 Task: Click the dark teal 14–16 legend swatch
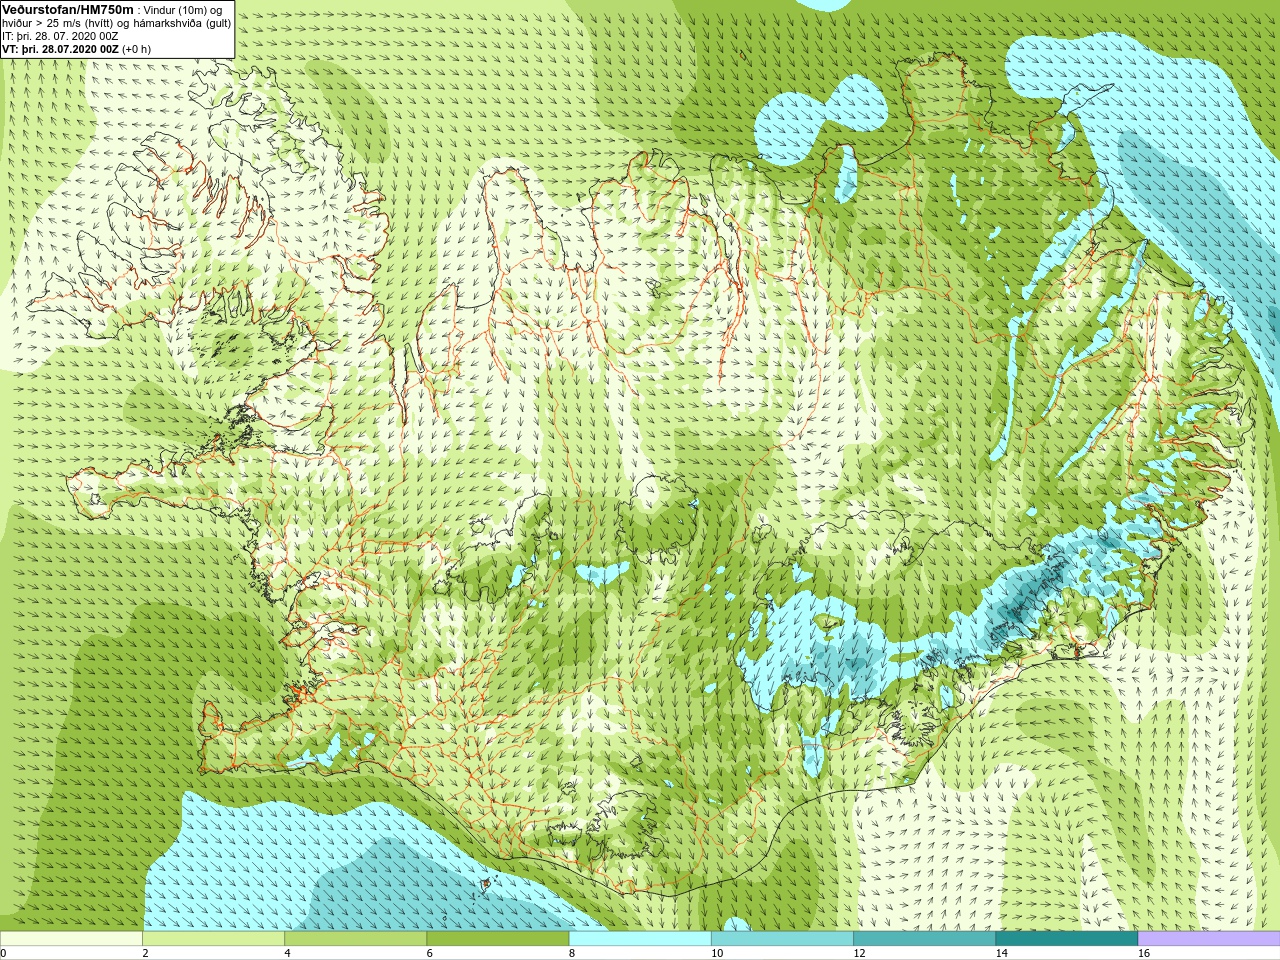tap(1066, 939)
